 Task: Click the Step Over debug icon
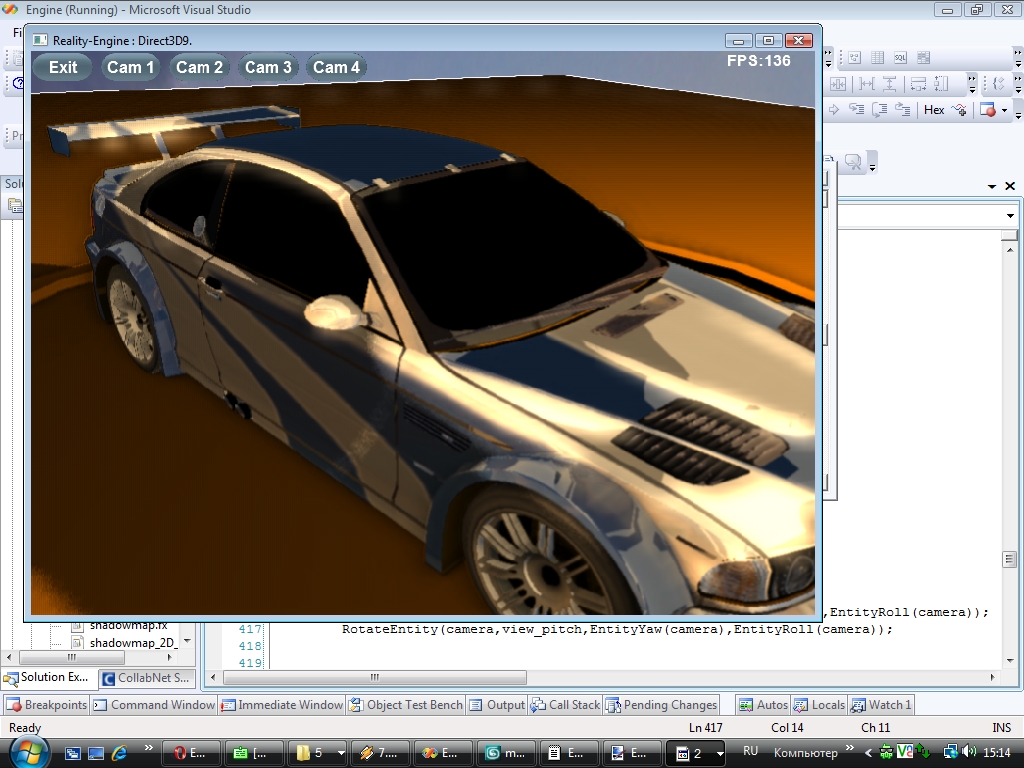[x=879, y=110]
